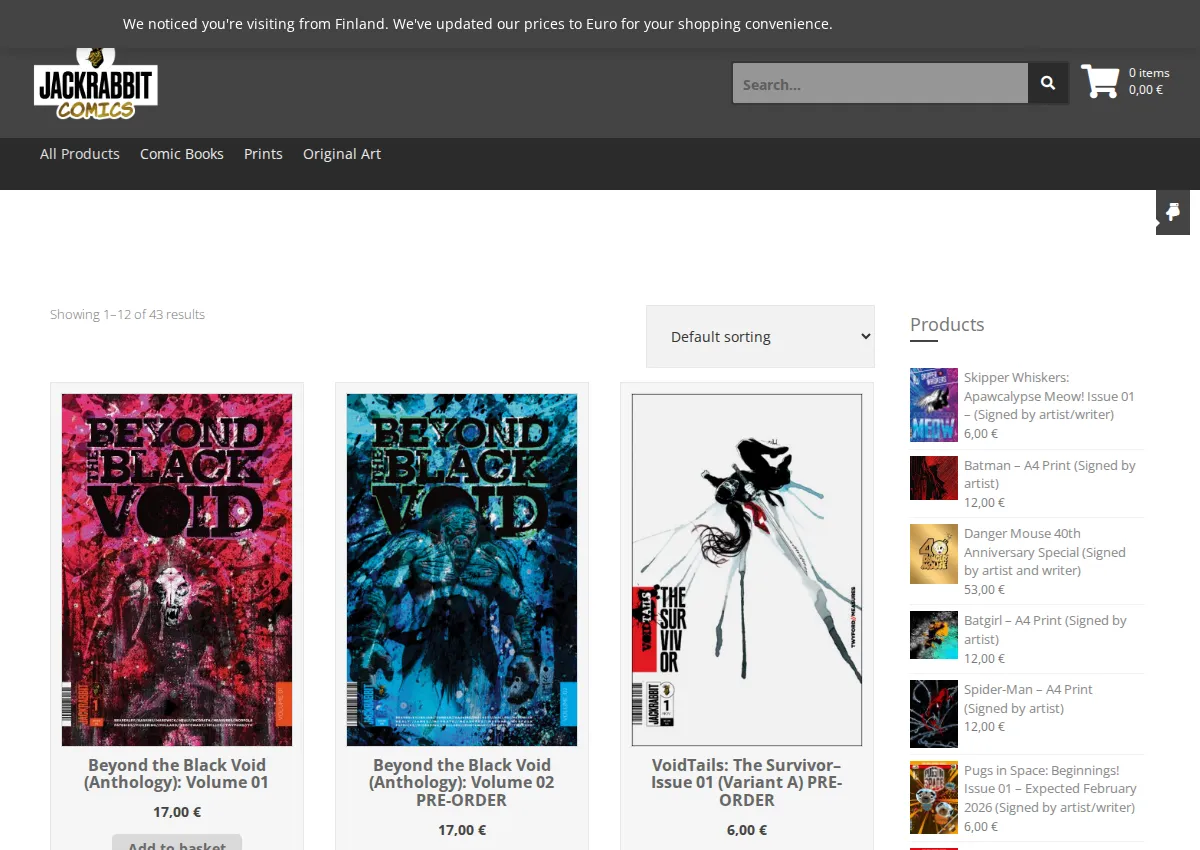Click the 17,00 € price under Volume 02
This screenshot has width=1200, height=850.
coord(462,830)
